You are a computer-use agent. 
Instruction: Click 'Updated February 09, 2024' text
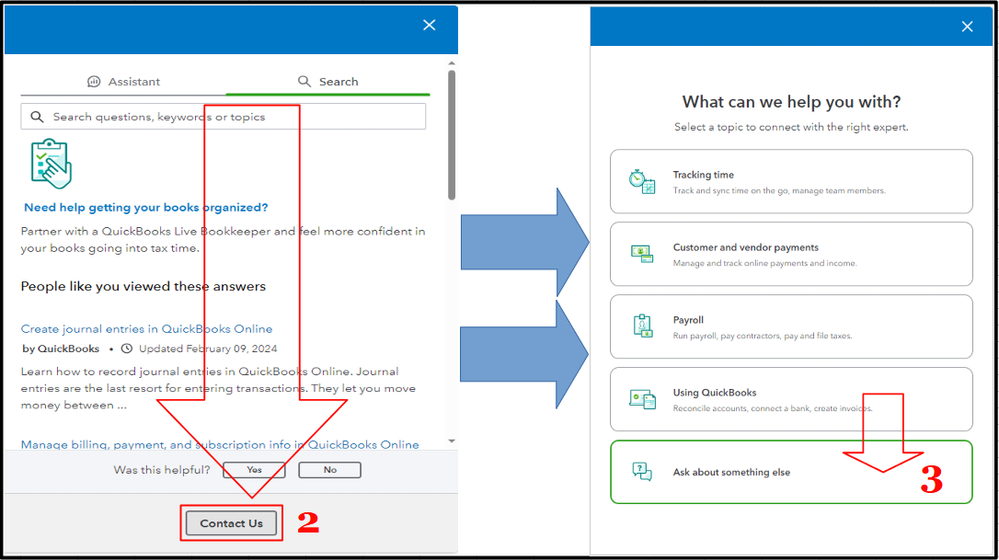(208, 348)
